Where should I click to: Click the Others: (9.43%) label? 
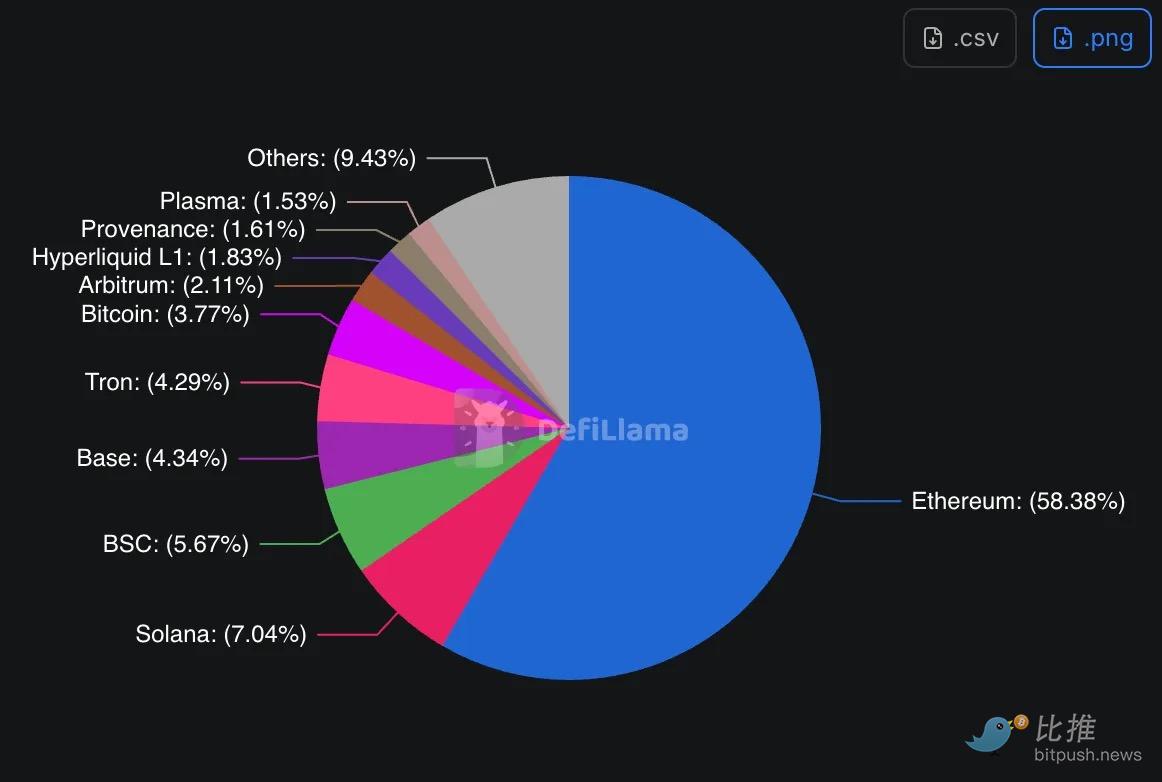tap(331, 158)
